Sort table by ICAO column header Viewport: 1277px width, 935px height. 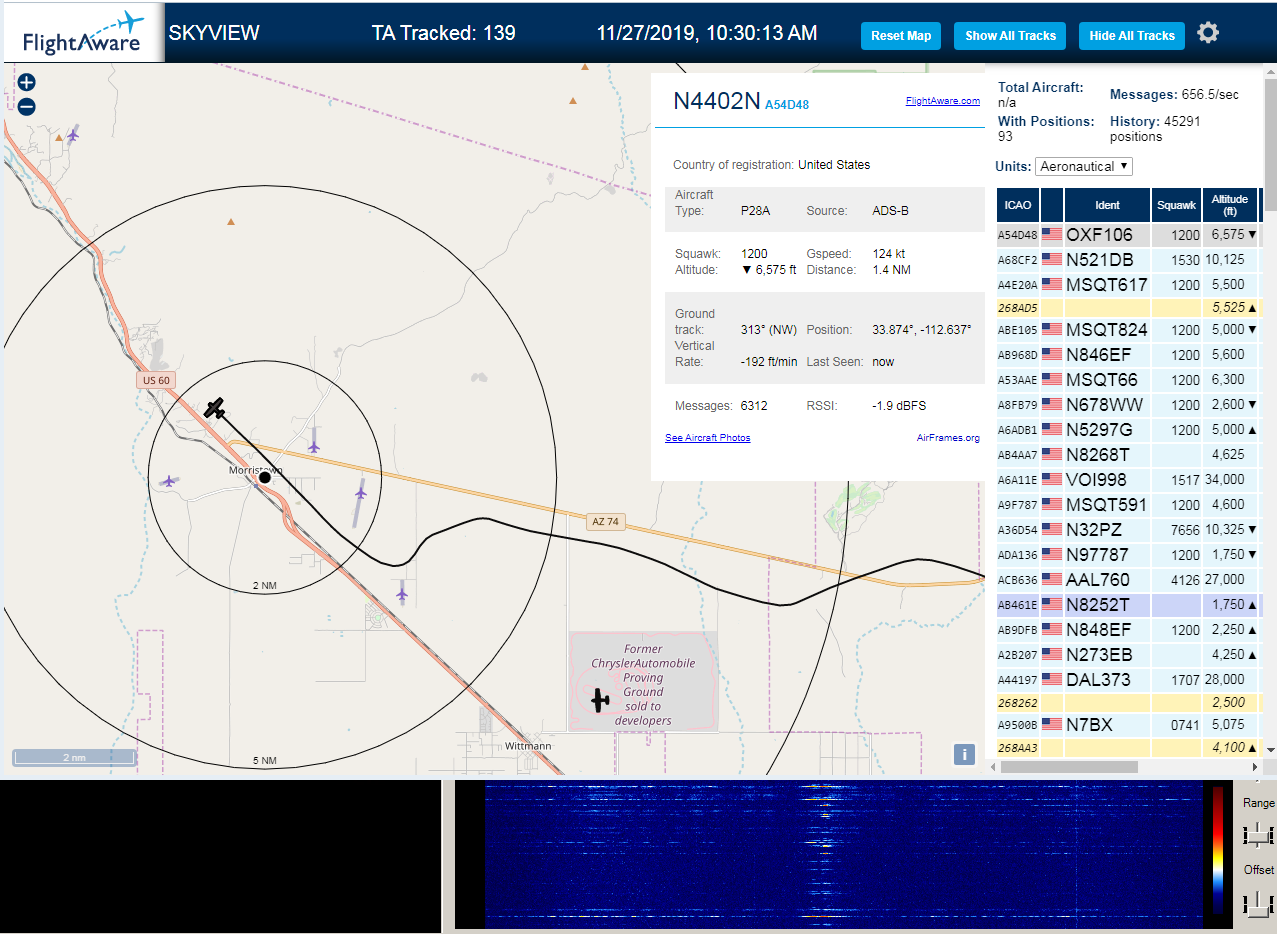click(x=1018, y=205)
